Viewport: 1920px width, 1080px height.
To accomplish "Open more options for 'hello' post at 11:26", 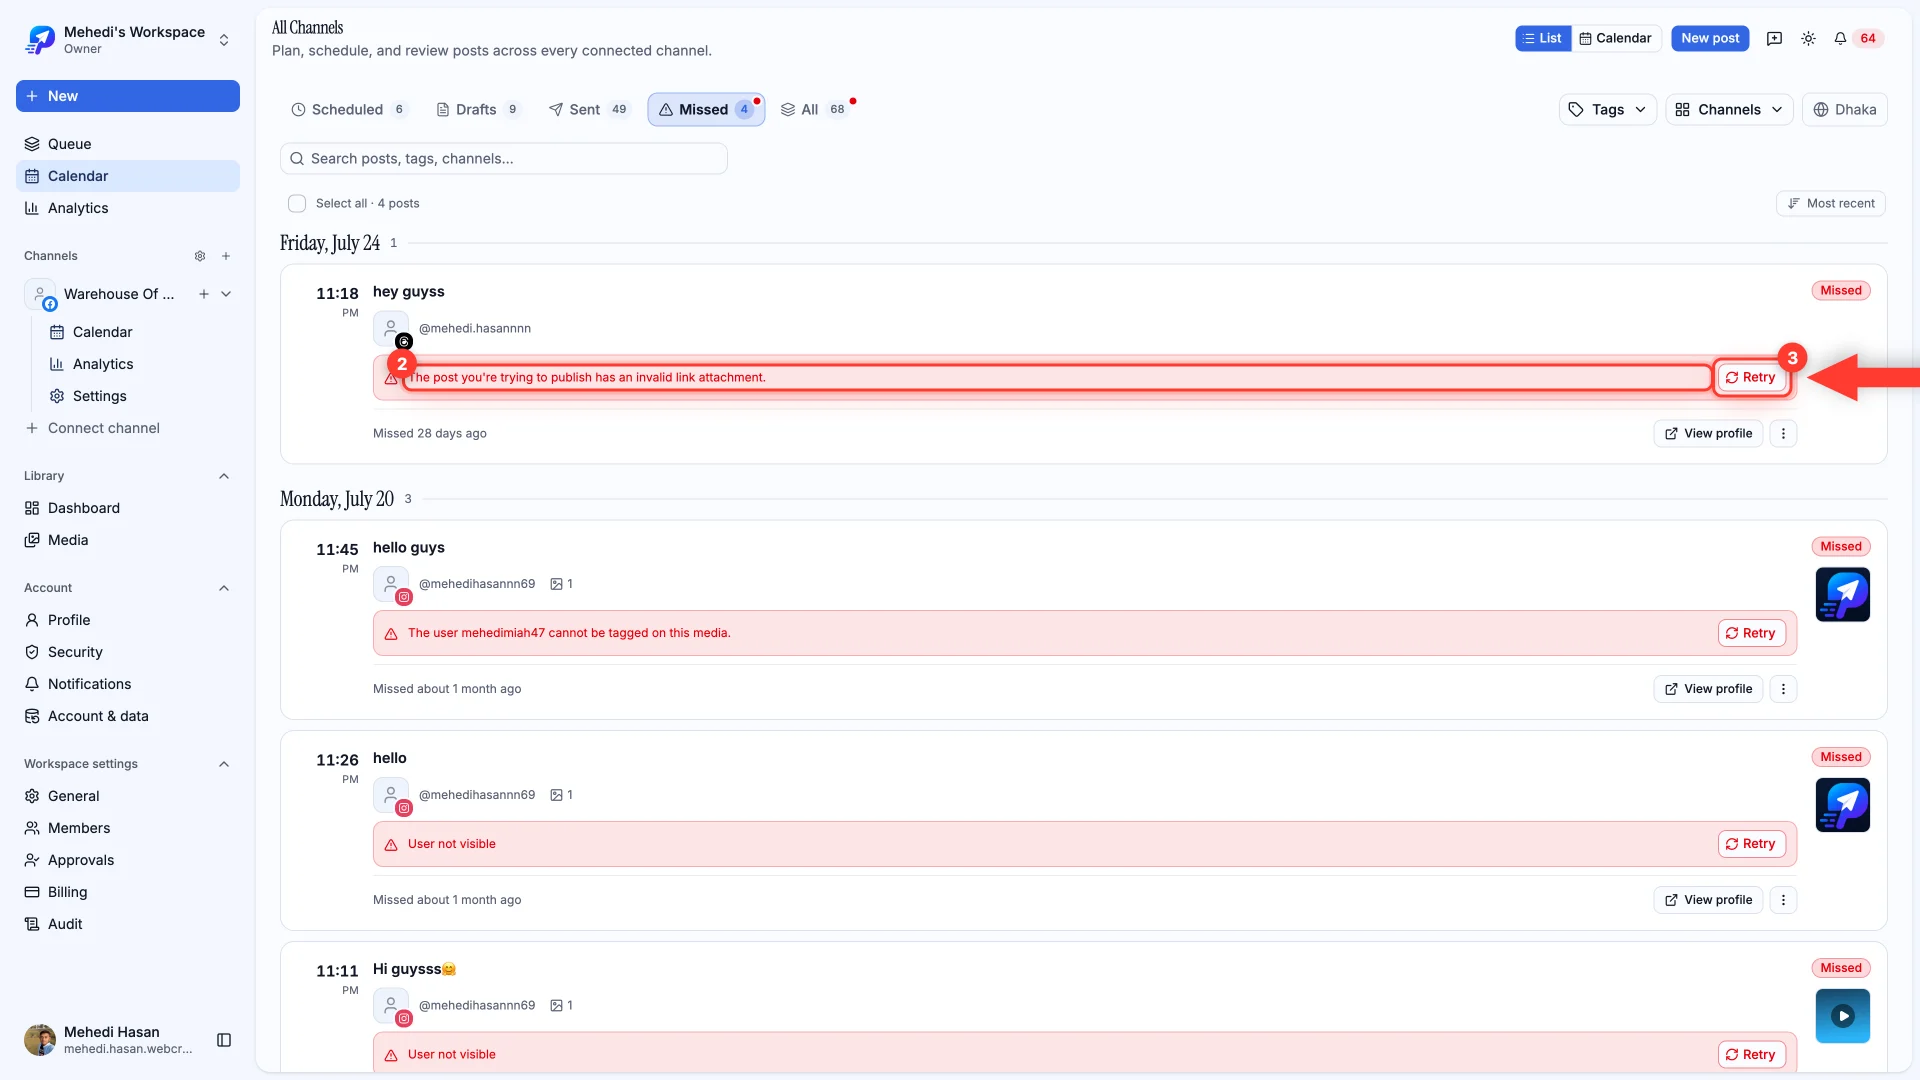I will click(1783, 900).
